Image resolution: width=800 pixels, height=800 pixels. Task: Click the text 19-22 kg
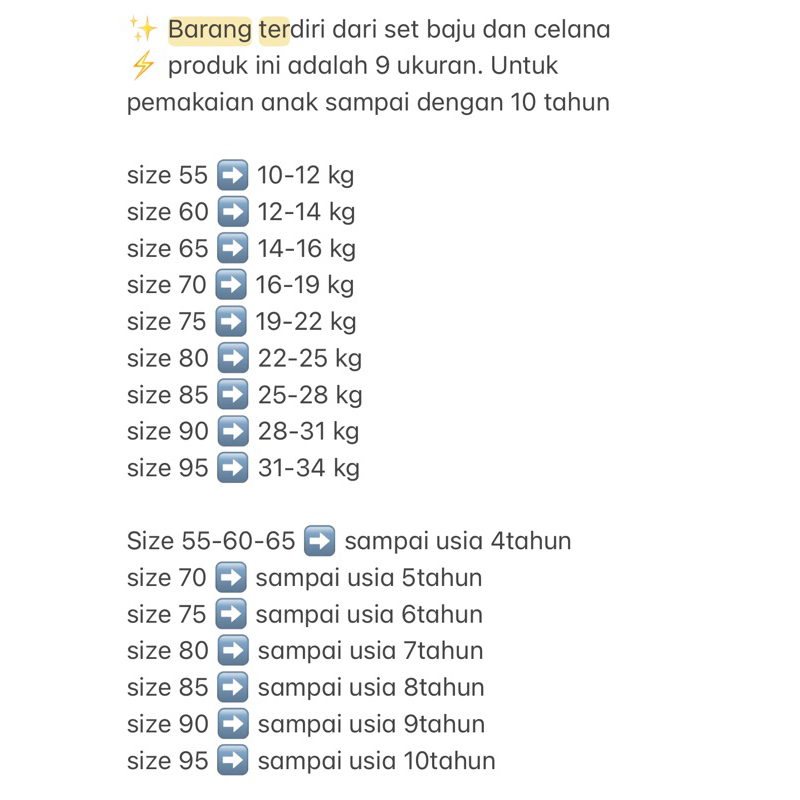pyautogui.click(x=306, y=322)
